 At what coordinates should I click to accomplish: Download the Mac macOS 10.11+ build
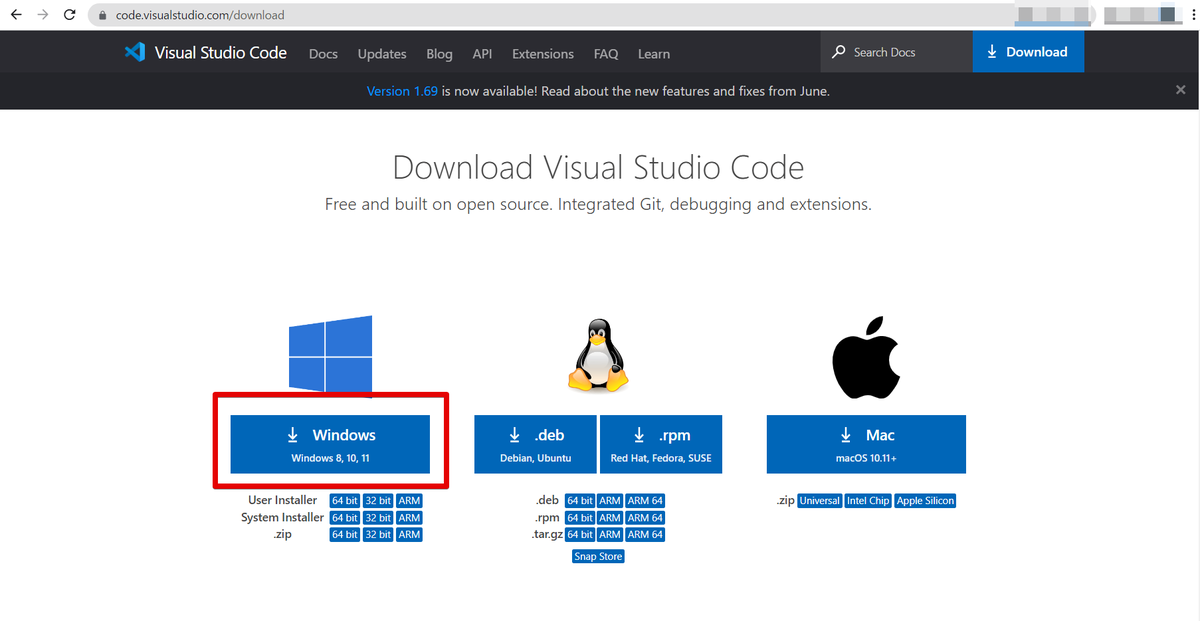click(866, 445)
